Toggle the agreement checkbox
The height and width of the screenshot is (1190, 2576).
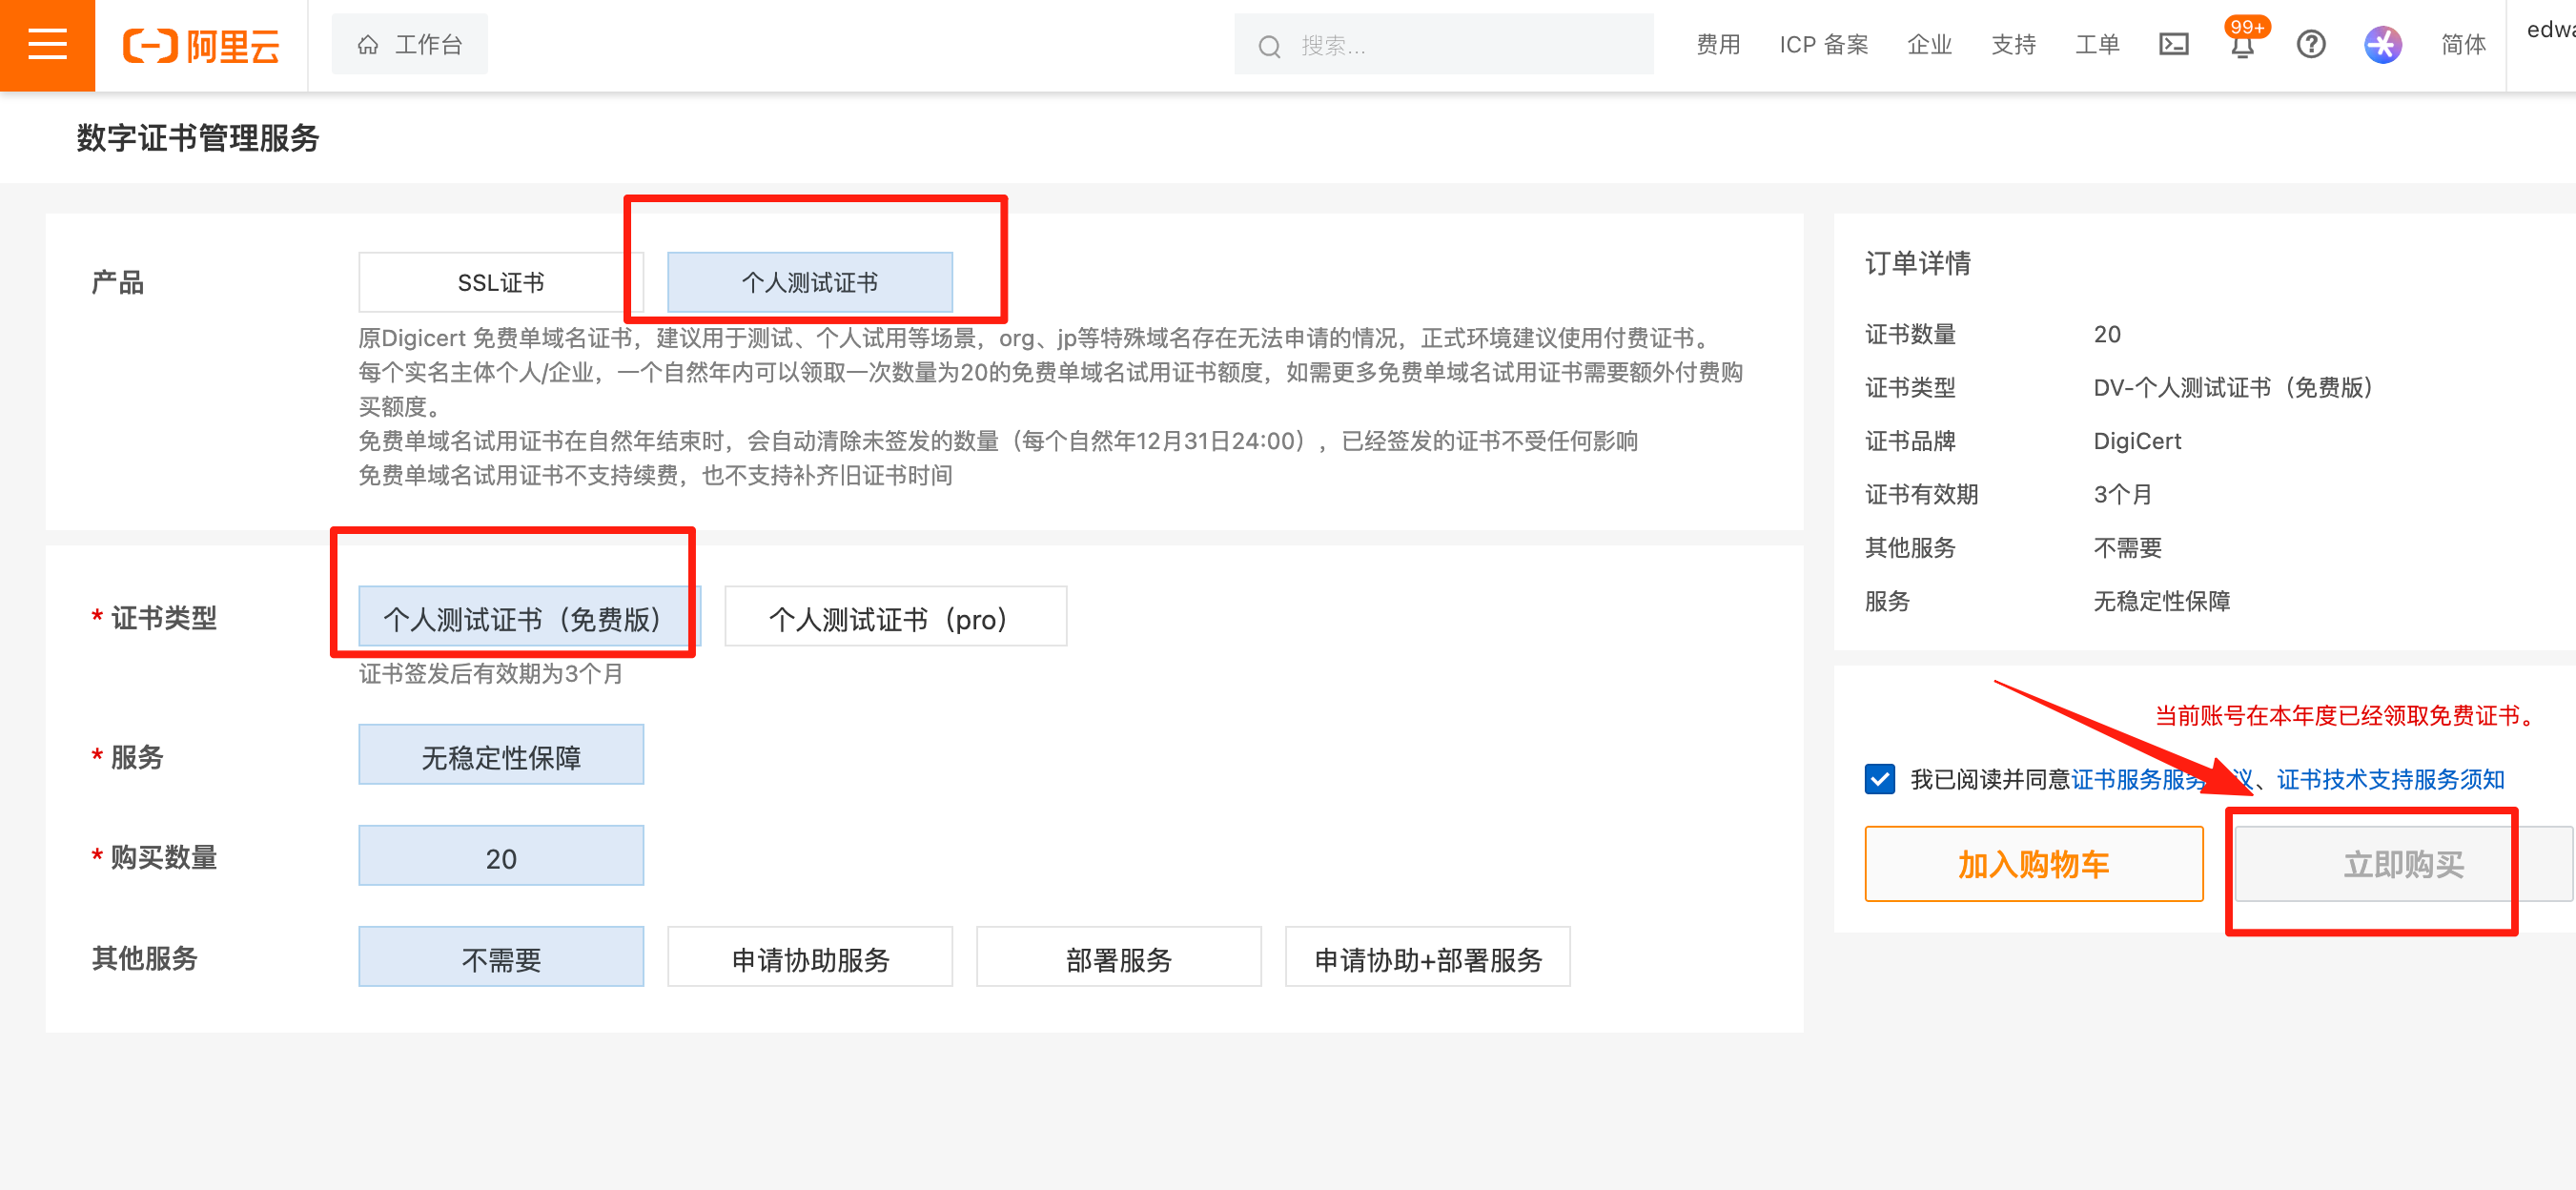(1879, 779)
